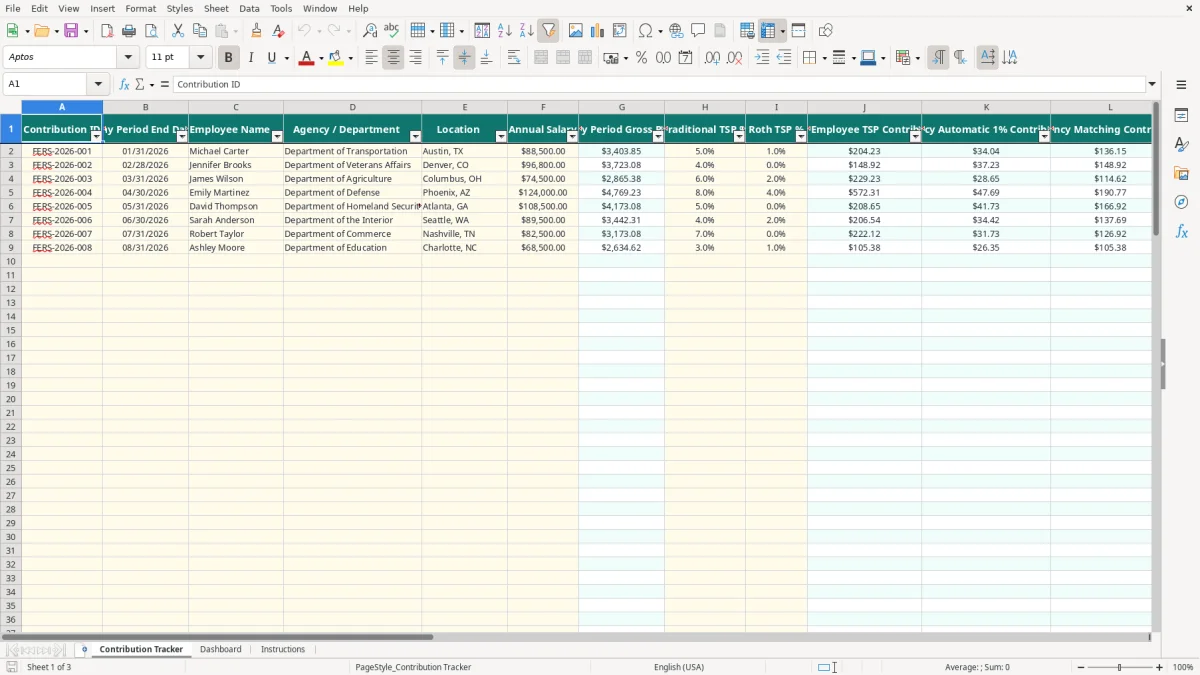Add a decimal place
1200x675 pixels.
coord(712,58)
